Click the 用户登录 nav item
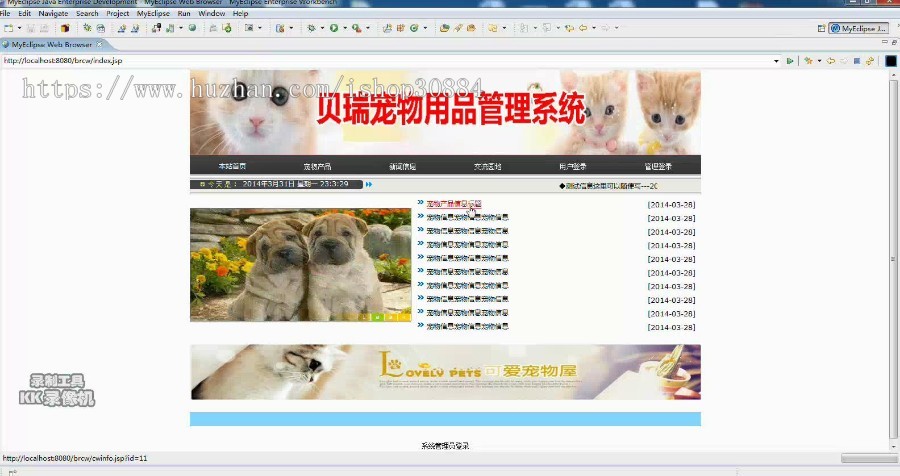 point(573,167)
